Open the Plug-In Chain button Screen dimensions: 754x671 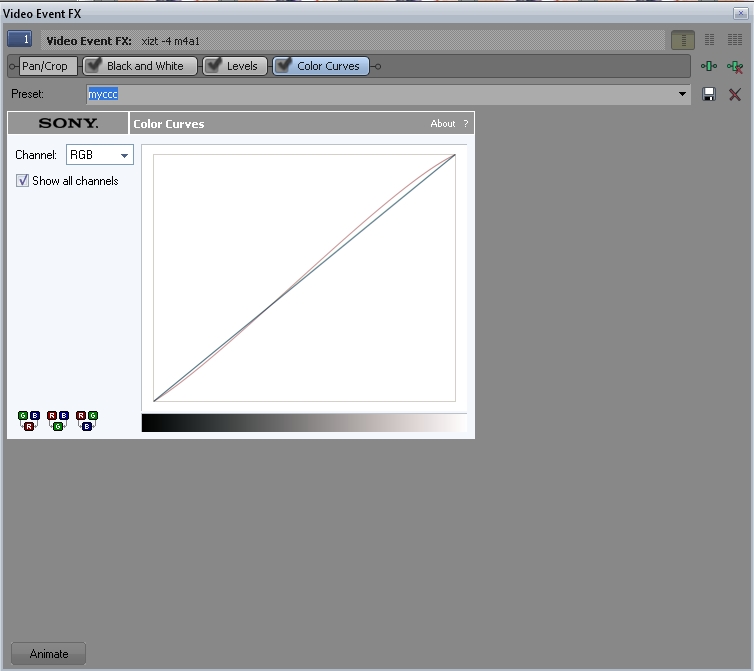[x=709, y=66]
